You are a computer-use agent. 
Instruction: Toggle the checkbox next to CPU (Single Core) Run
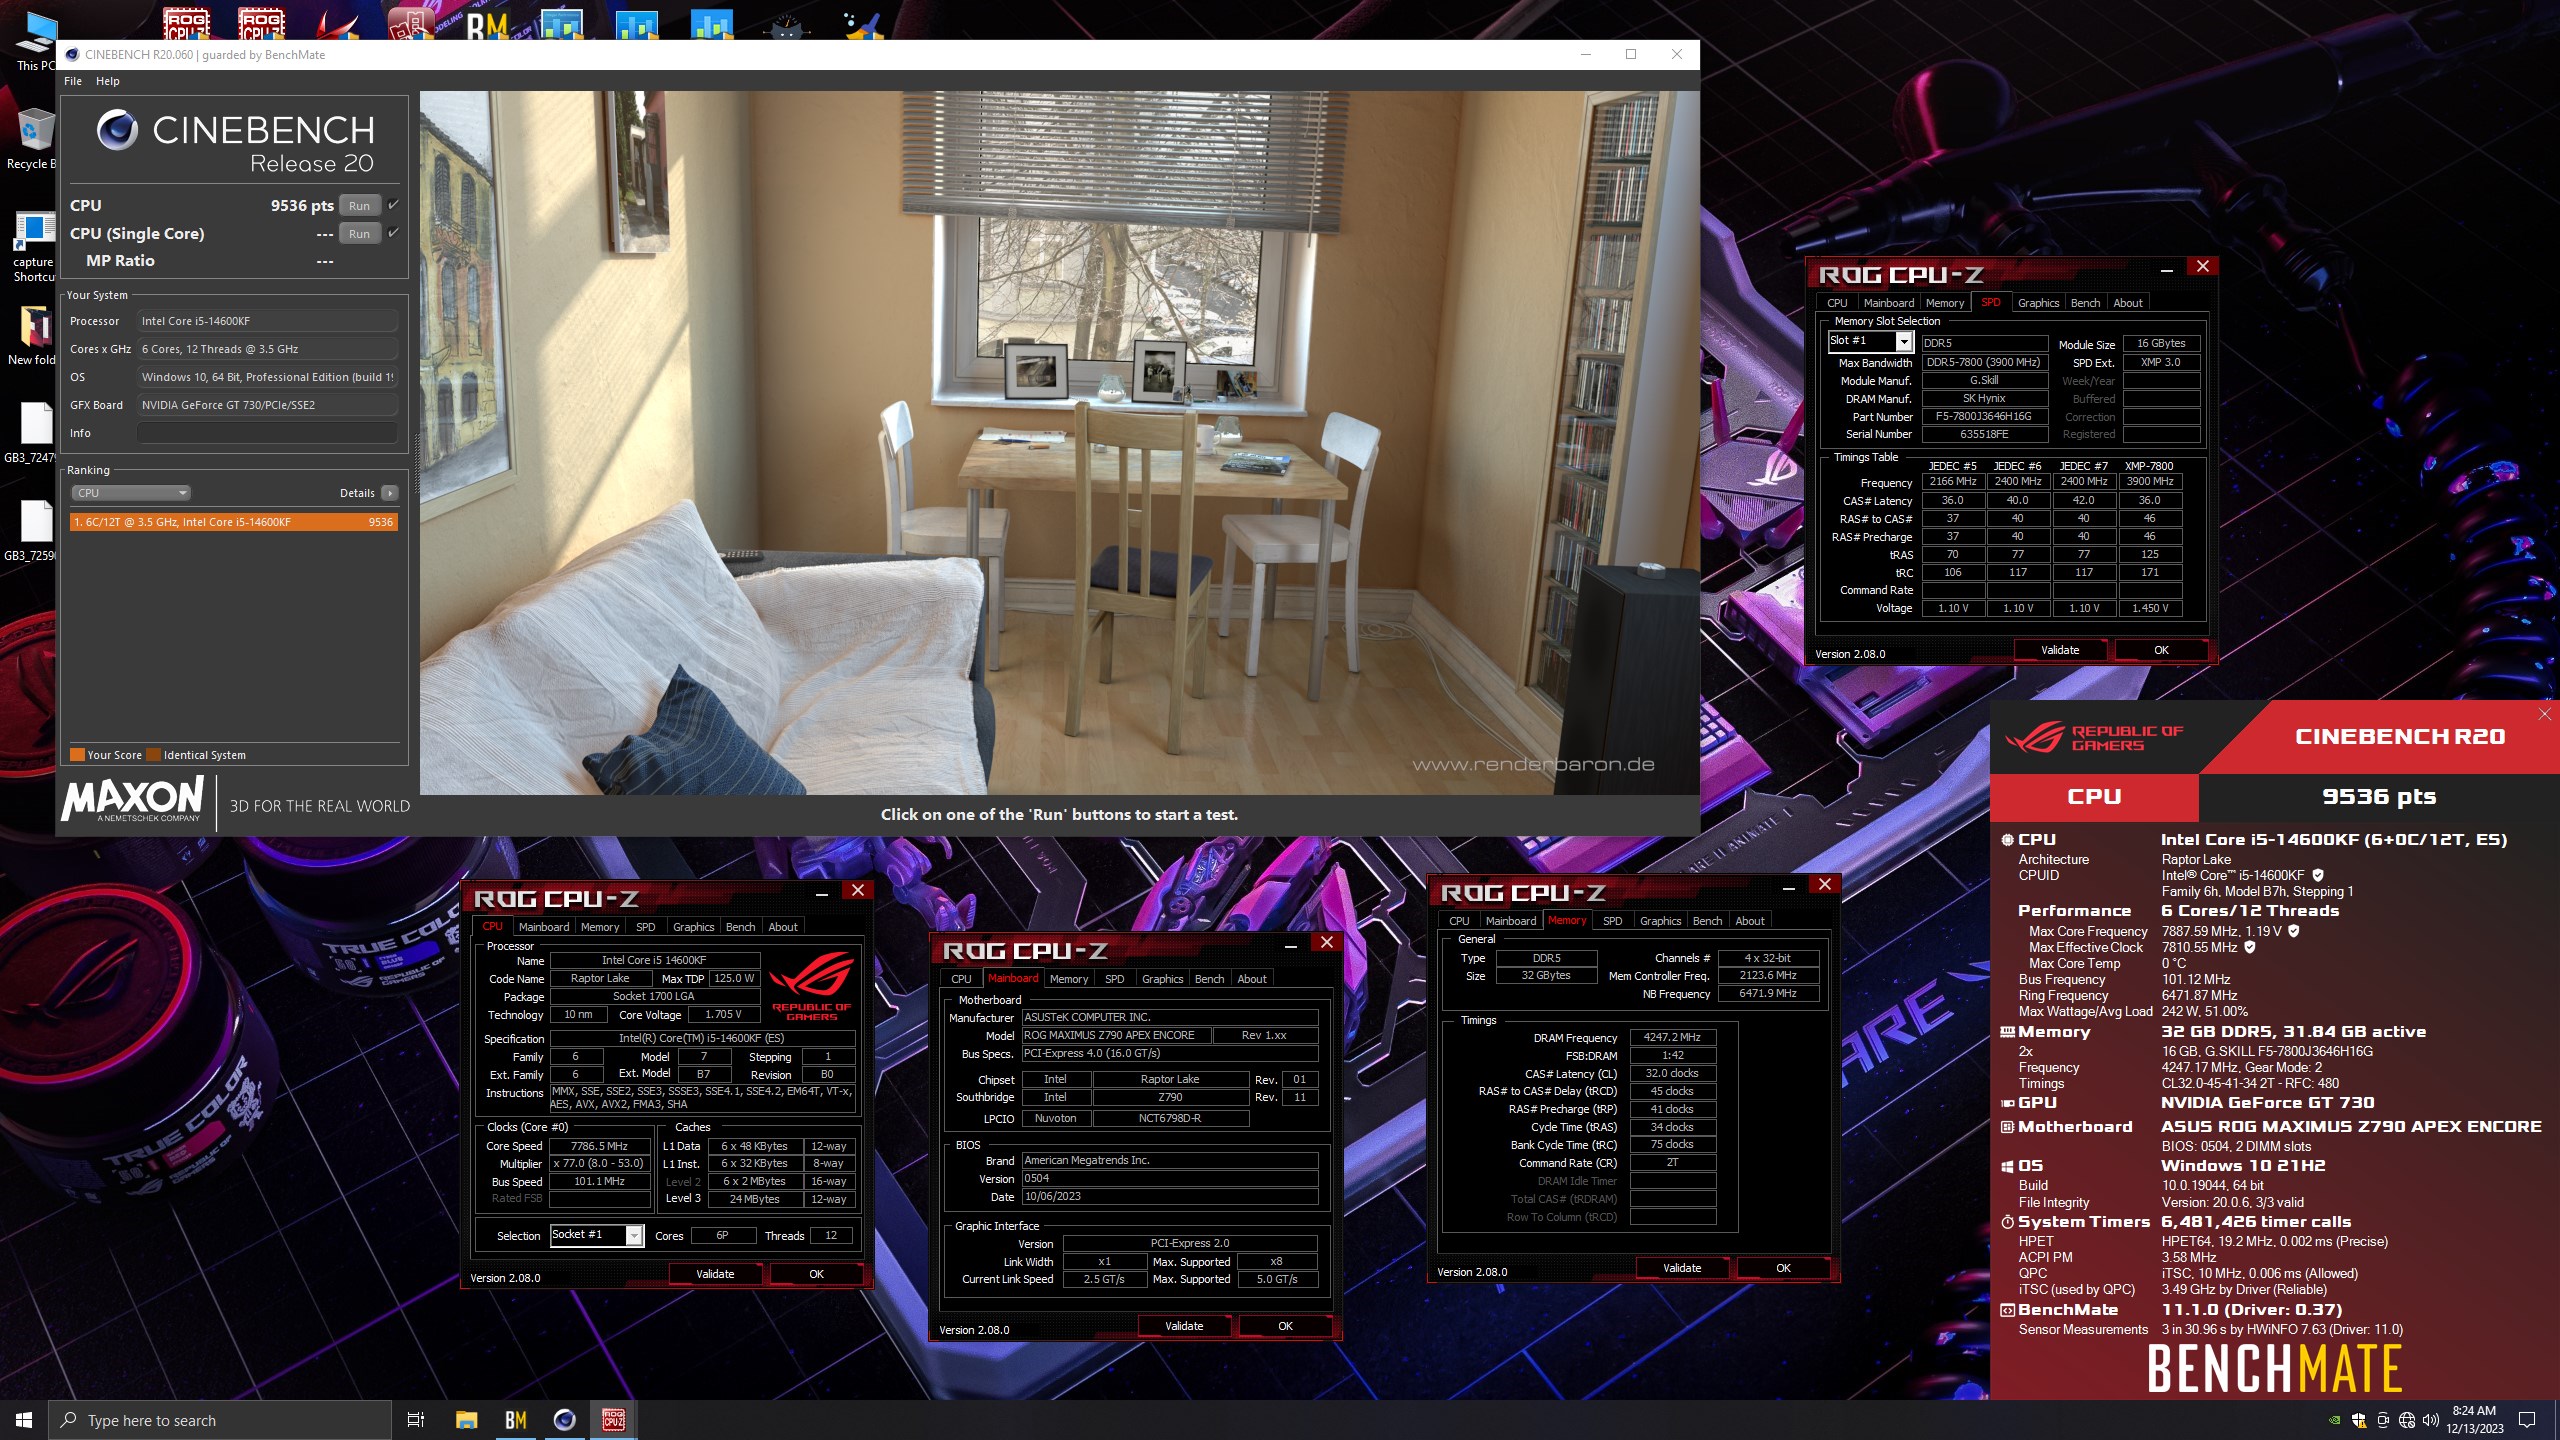(x=393, y=233)
